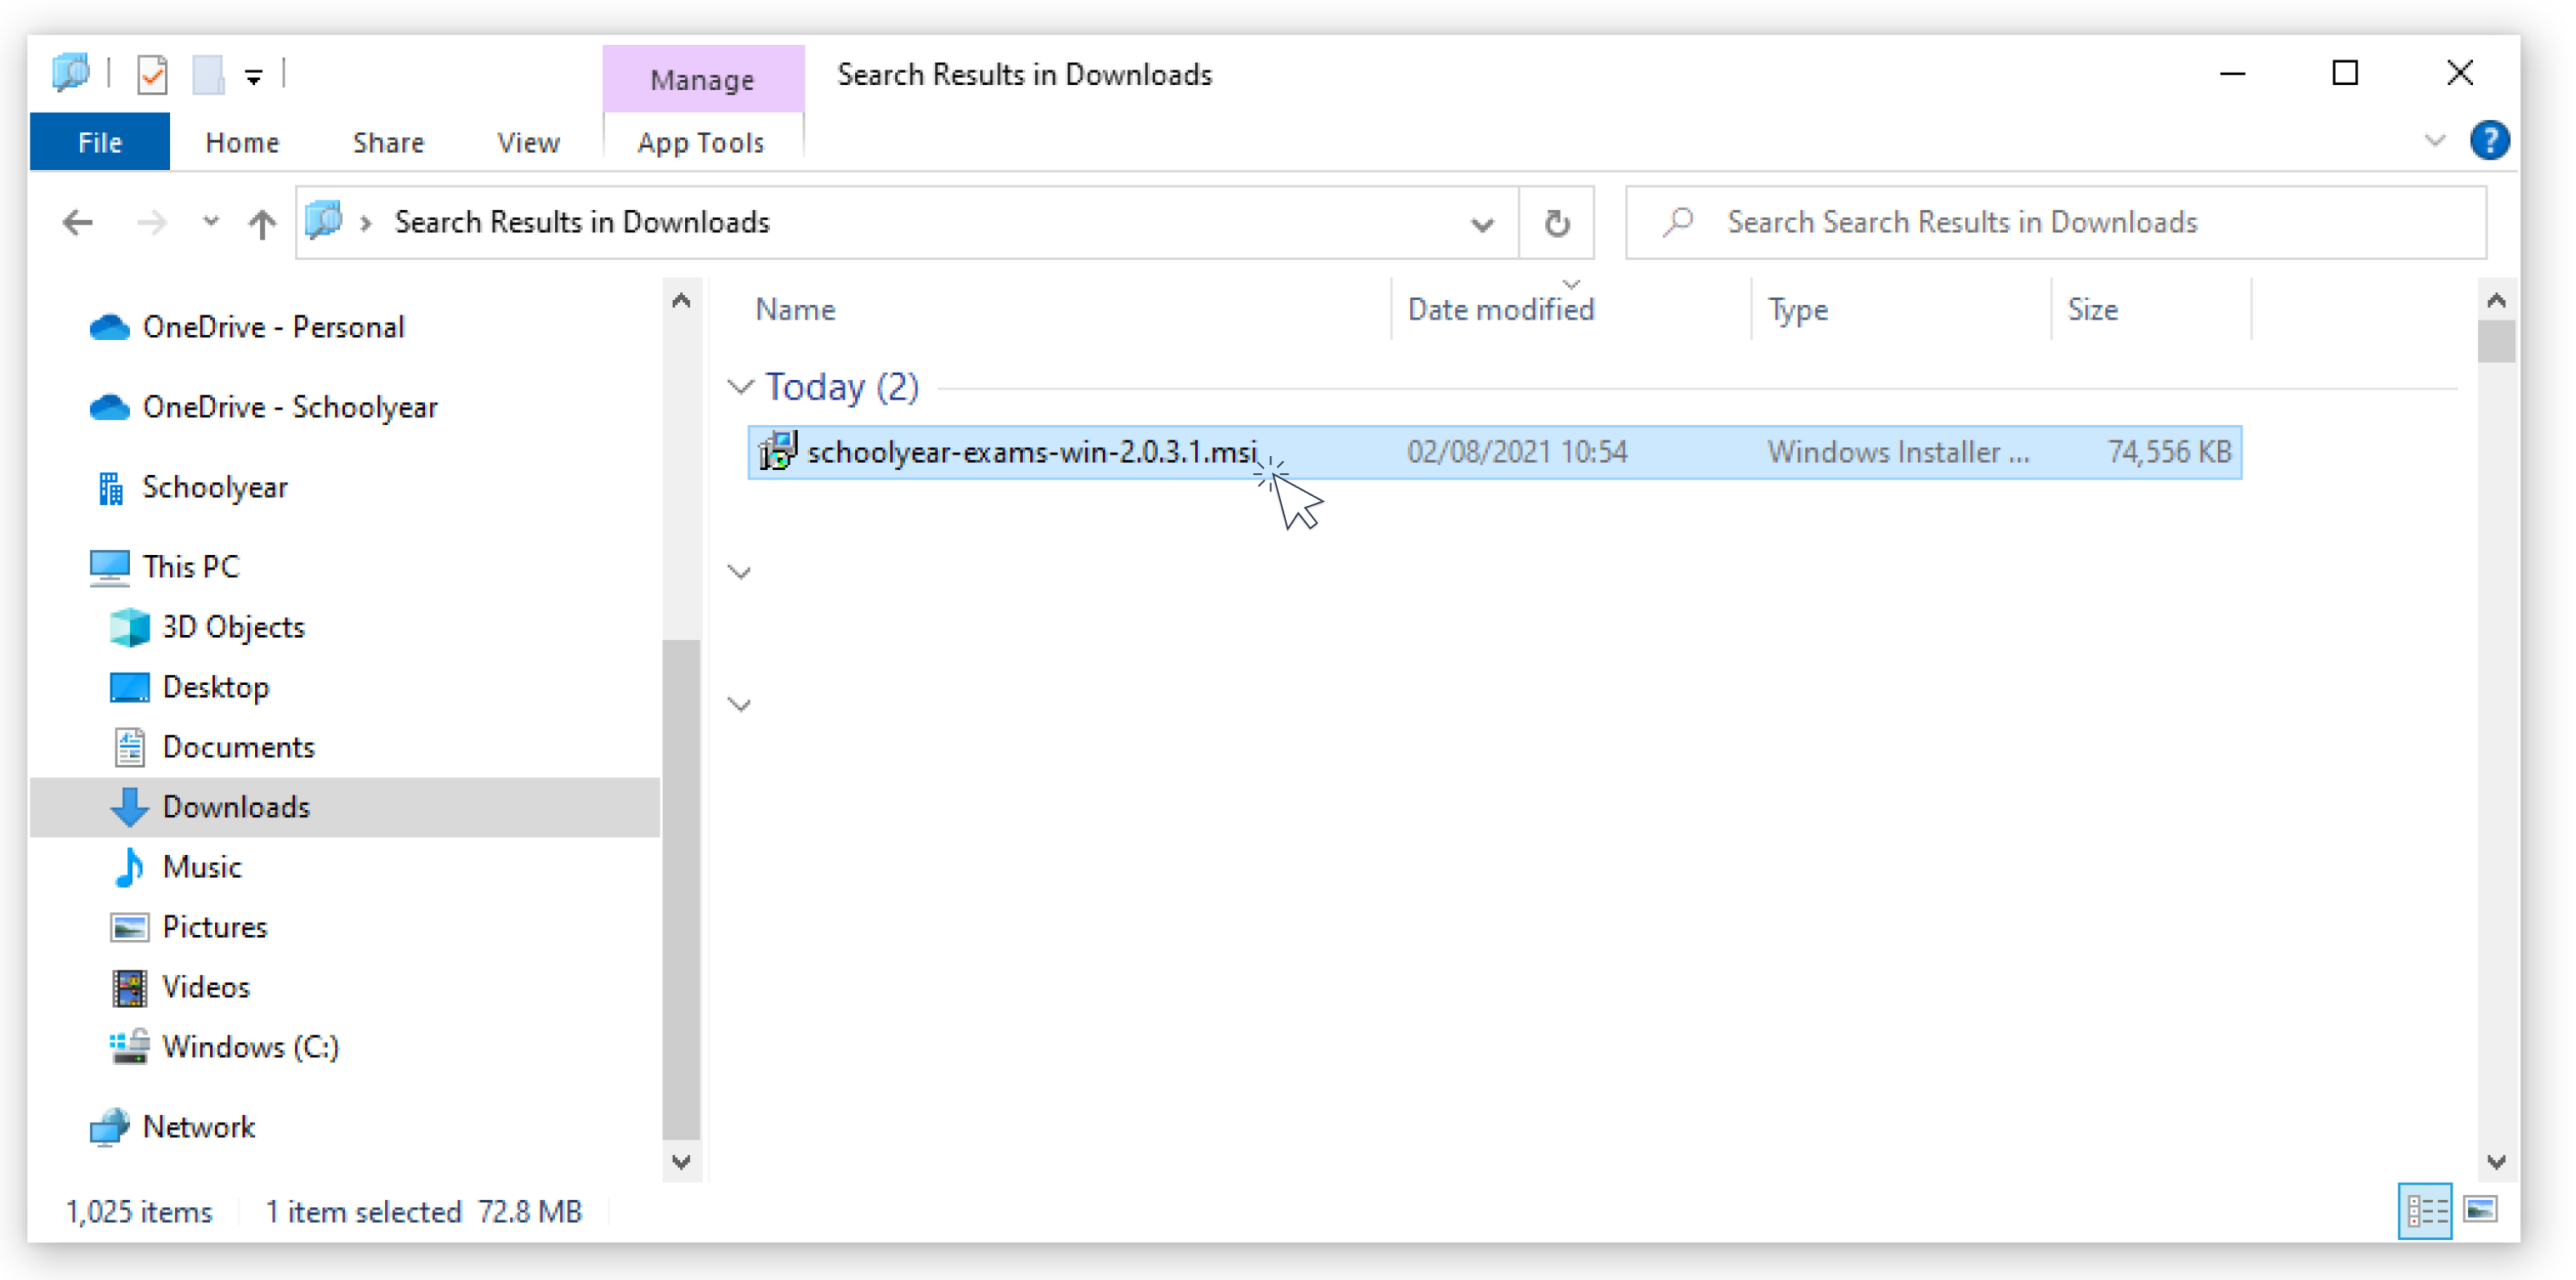Click the navigation pane scrollbar thumb

point(681,890)
